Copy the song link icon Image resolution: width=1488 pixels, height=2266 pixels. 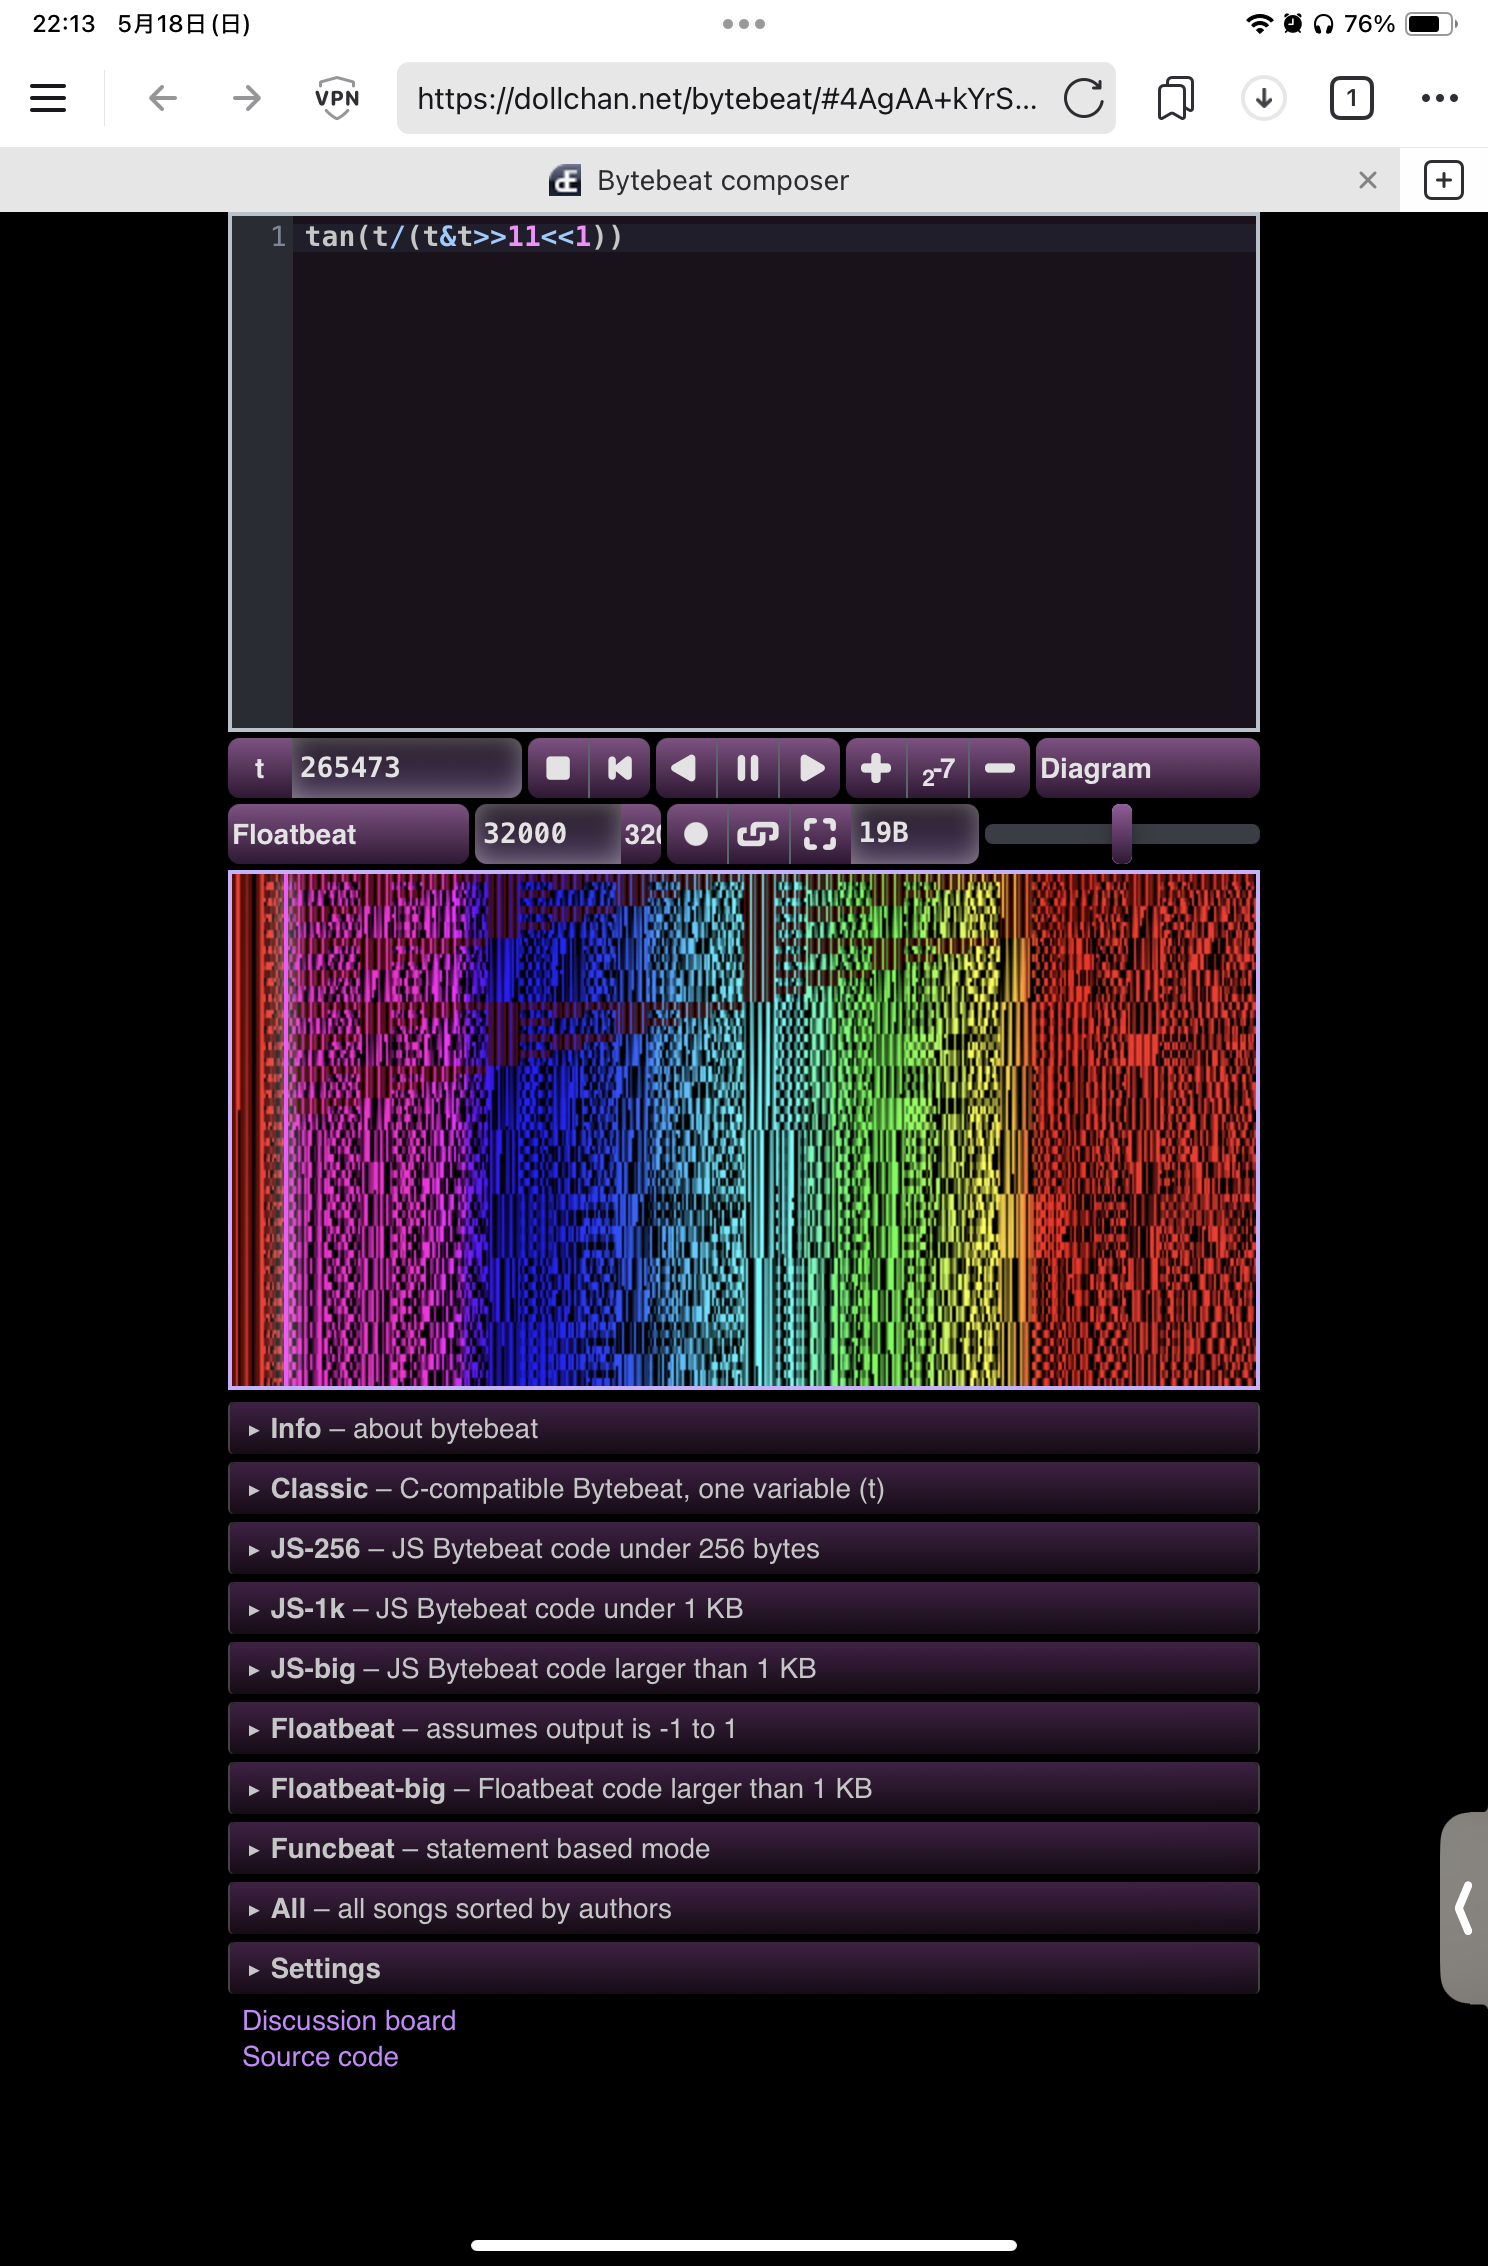(758, 834)
